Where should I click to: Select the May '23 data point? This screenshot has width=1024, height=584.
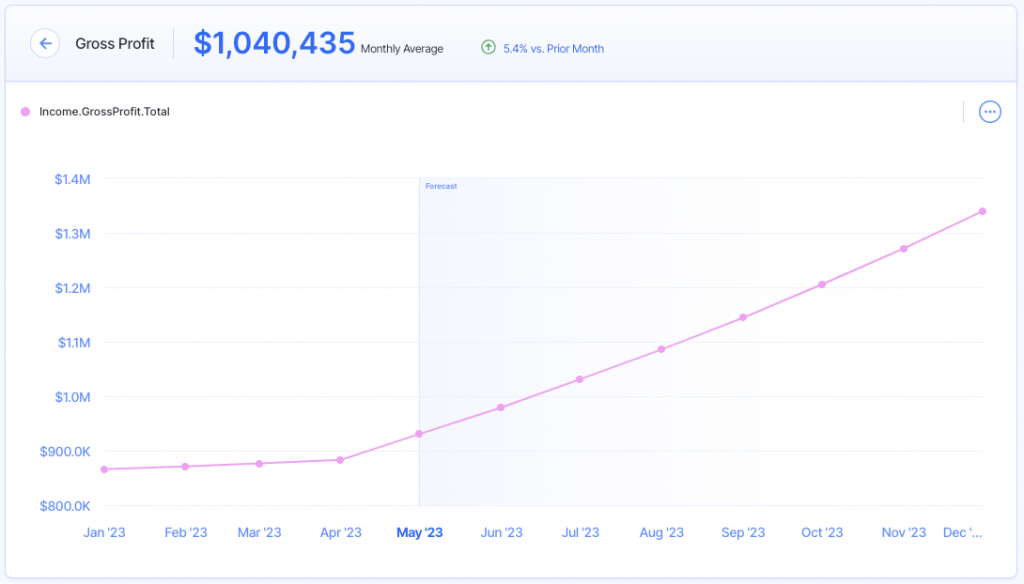pos(419,434)
